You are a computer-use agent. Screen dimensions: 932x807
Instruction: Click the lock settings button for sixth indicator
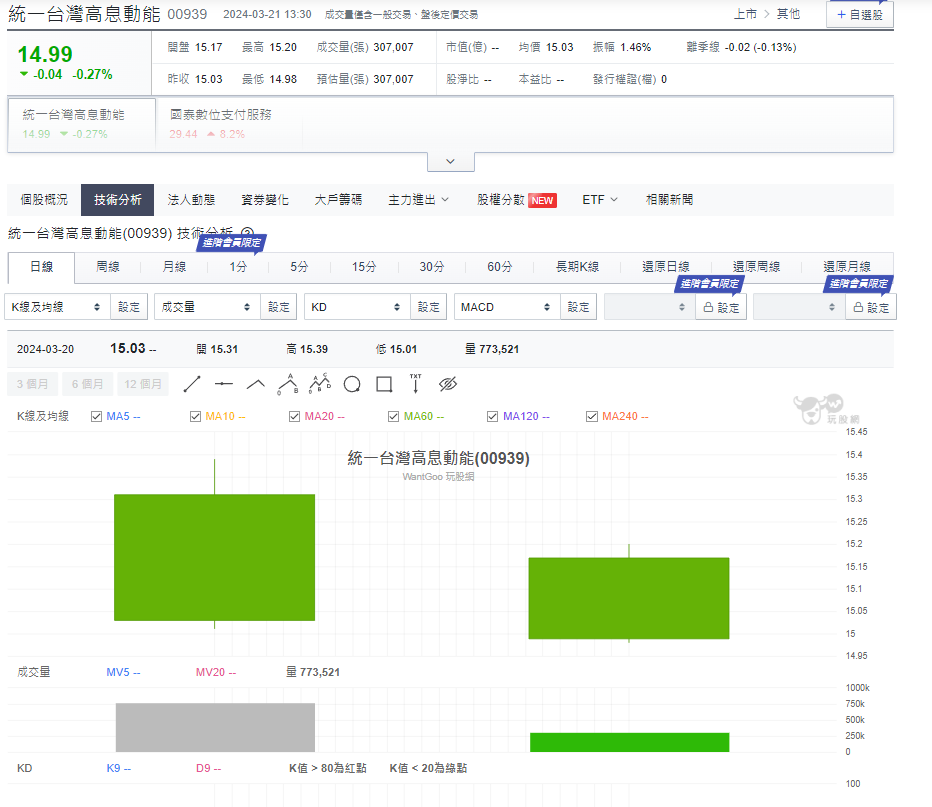pos(871,307)
